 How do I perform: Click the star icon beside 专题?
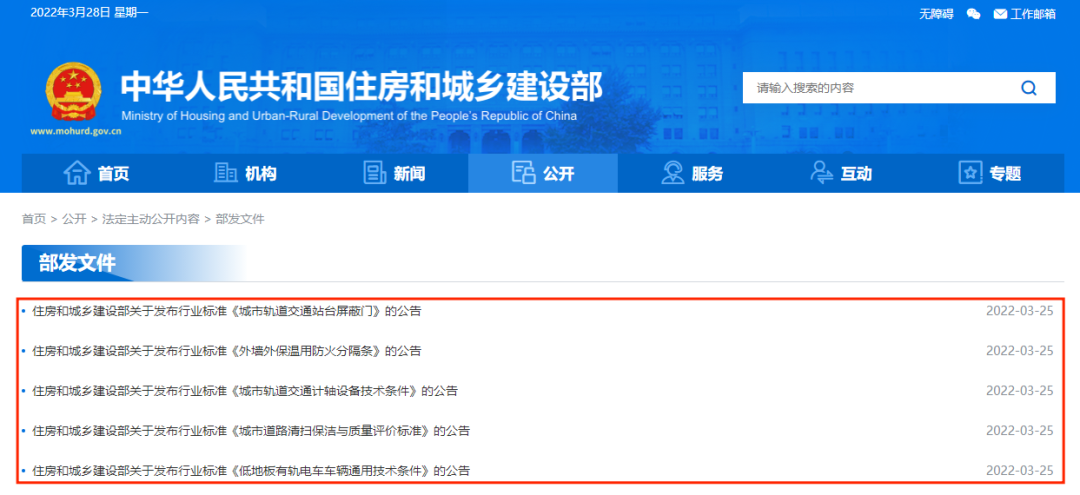point(970,173)
